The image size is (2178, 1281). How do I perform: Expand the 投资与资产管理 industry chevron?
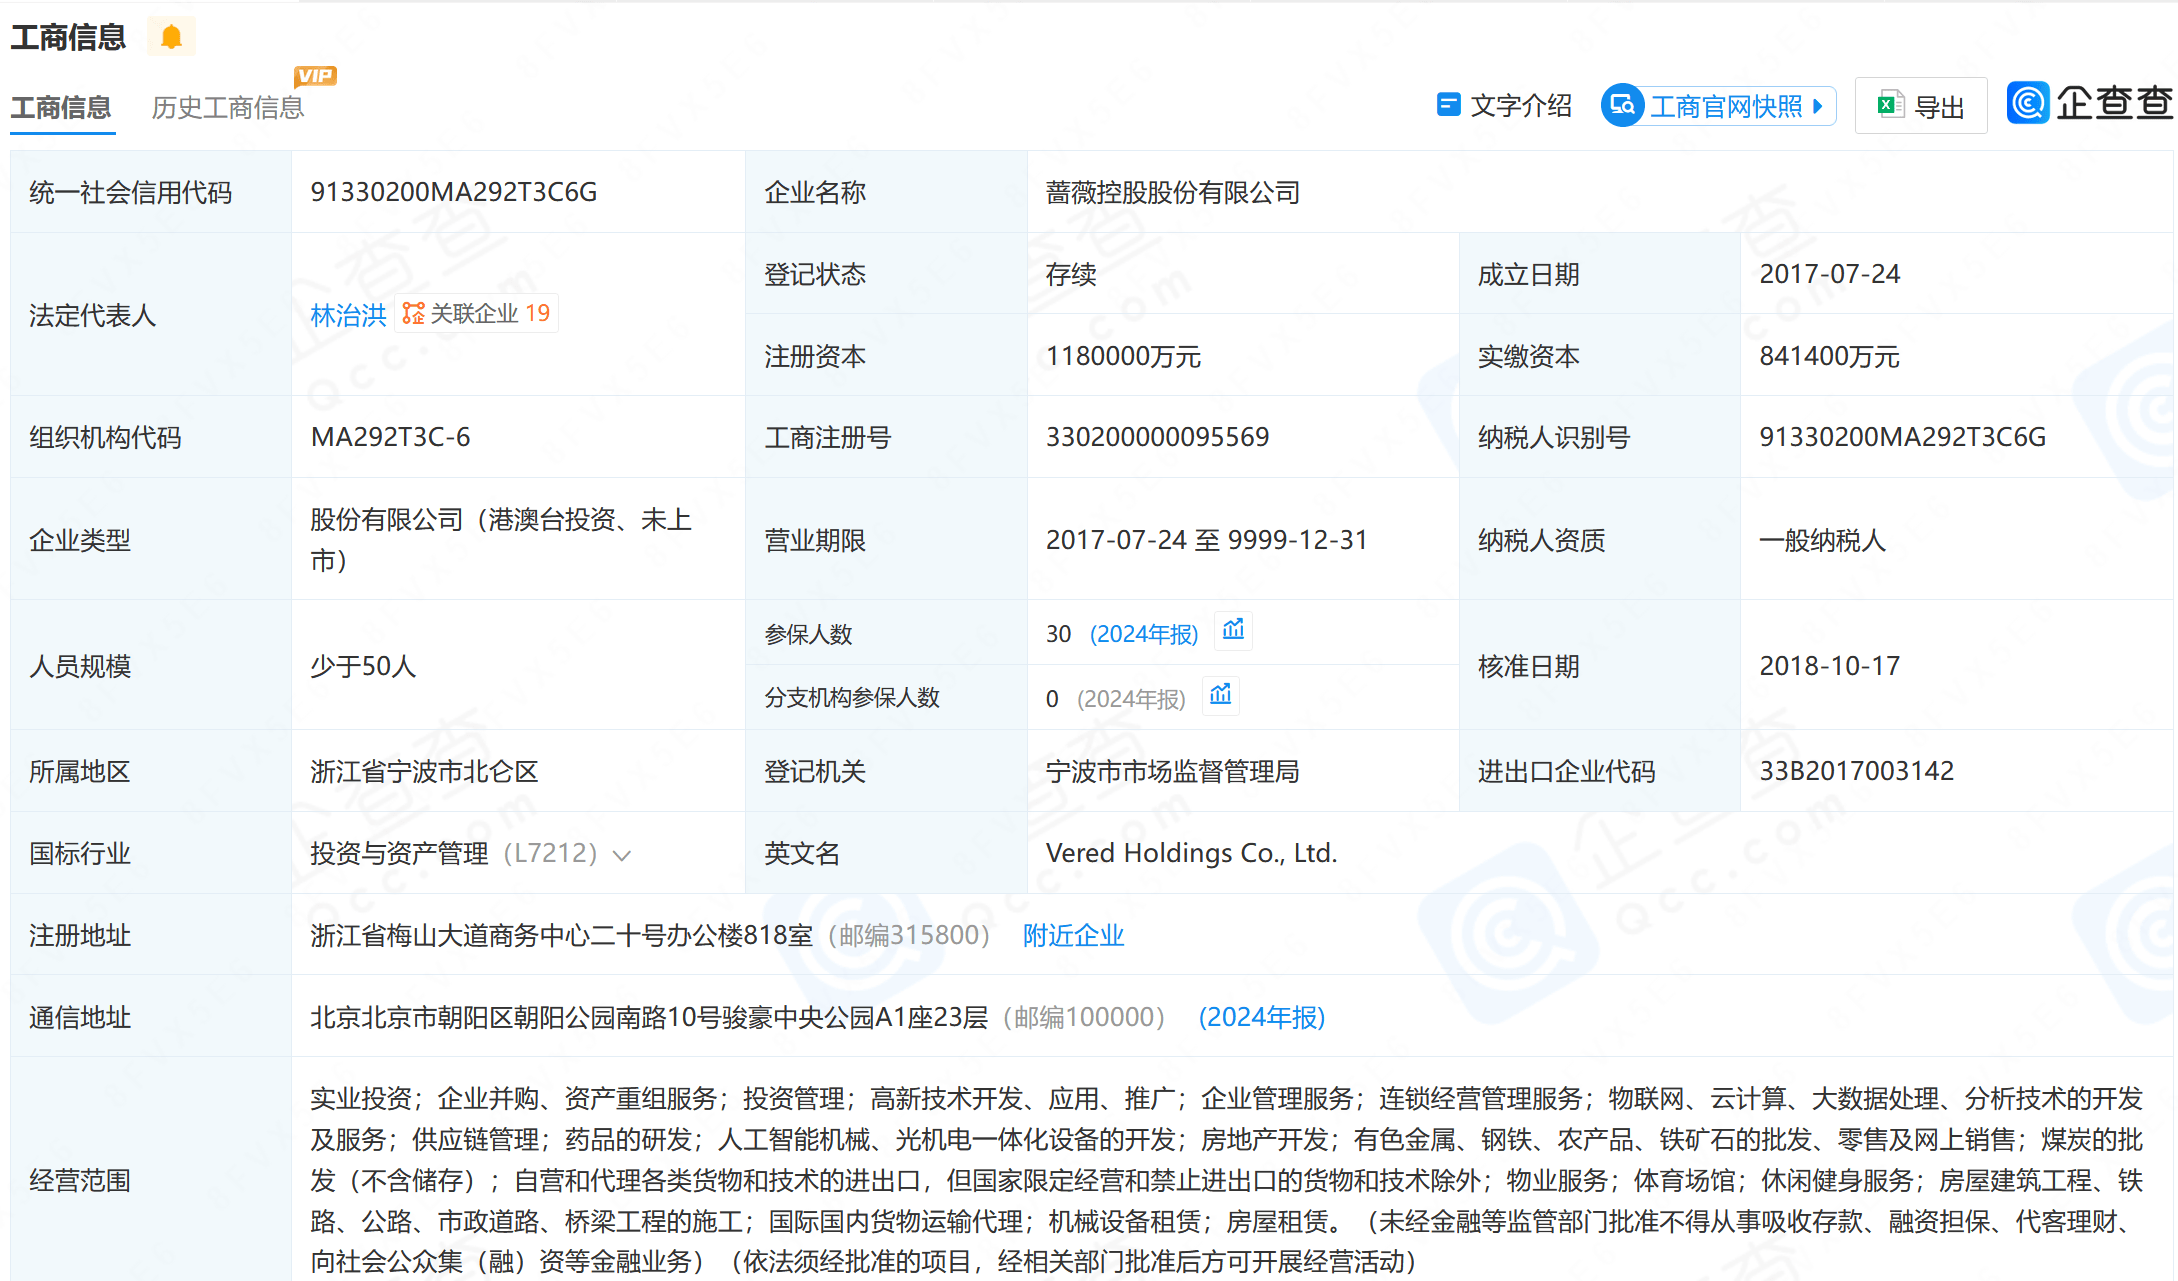[622, 855]
